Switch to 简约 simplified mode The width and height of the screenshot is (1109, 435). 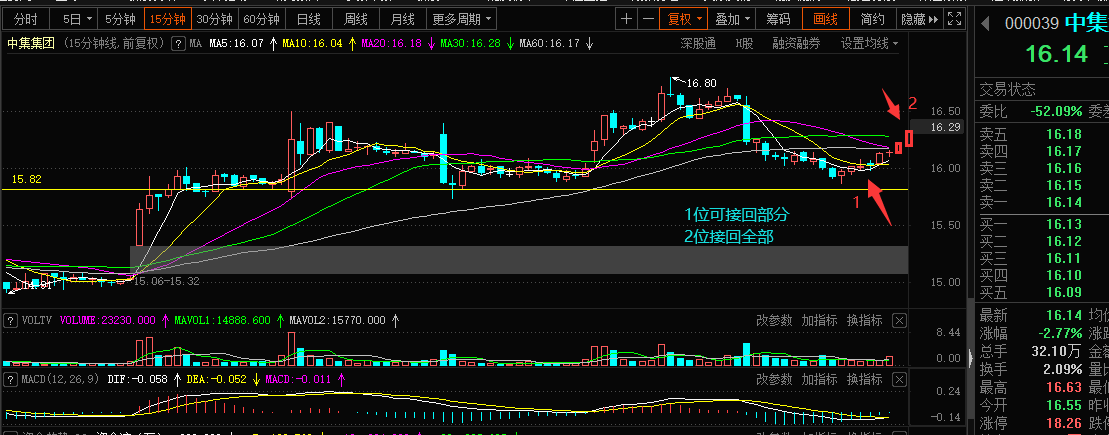tap(872, 19)
